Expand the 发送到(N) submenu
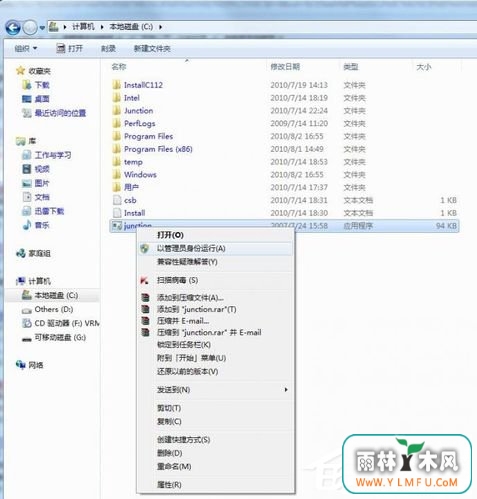Viewport: 477px width, 499px height. tap(215, 389)
